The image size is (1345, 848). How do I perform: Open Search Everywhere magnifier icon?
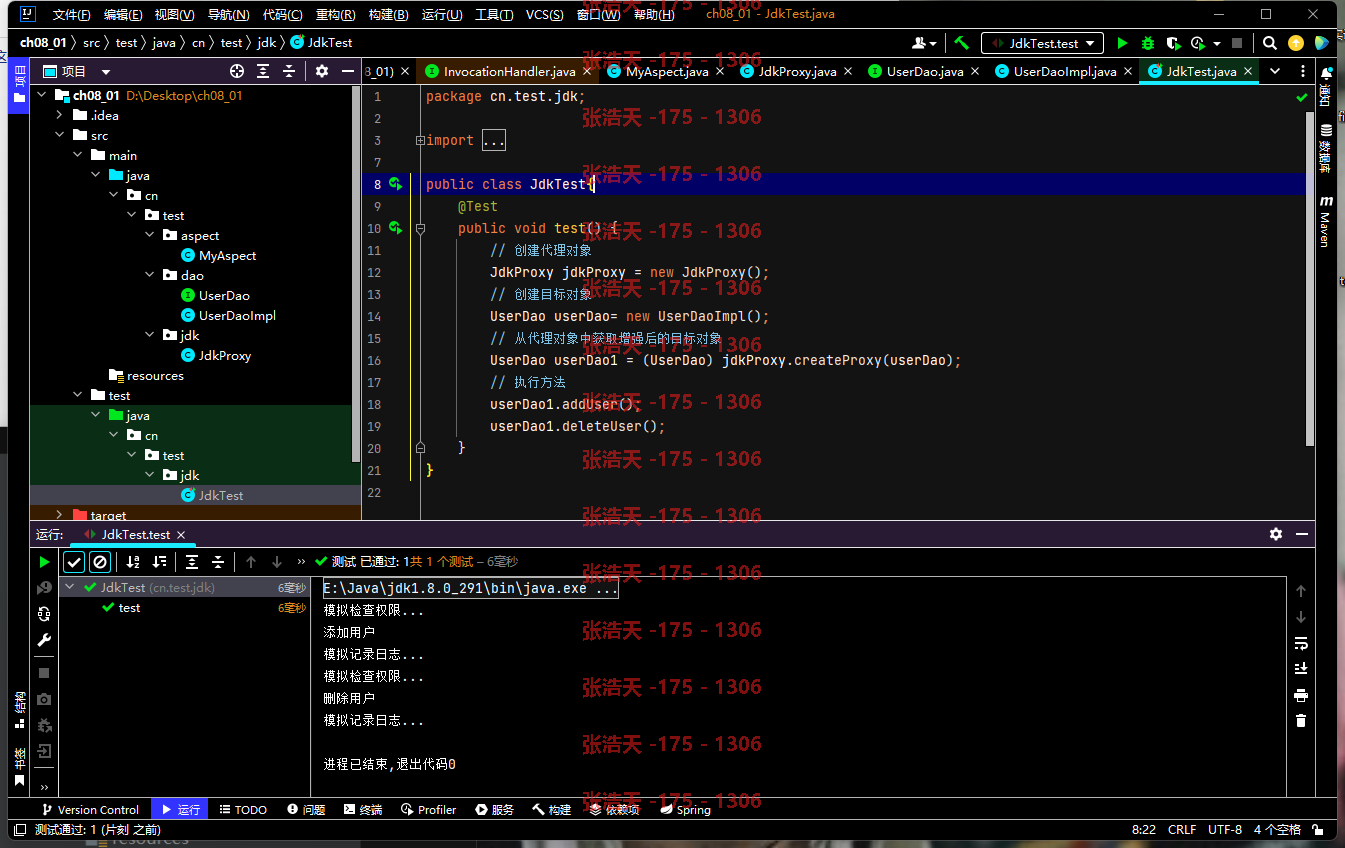click(1269, 43)
